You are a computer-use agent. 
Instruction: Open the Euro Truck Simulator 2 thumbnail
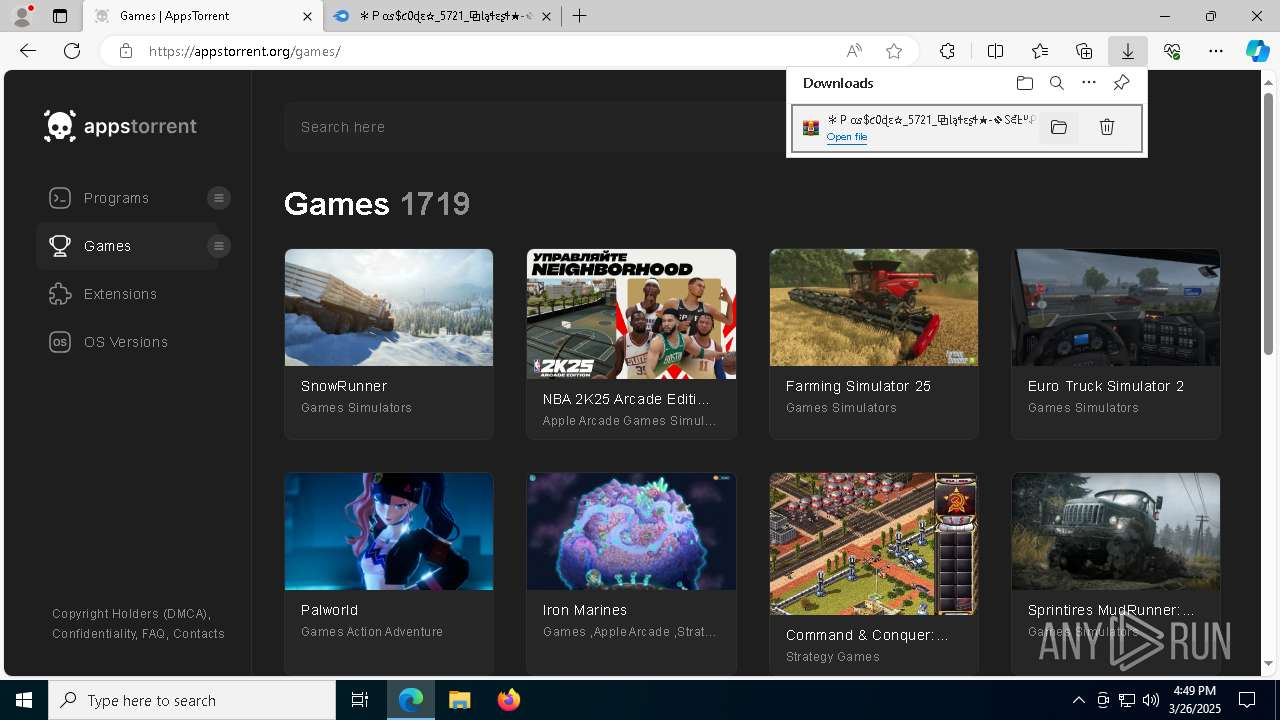click(x=1116, y=307)
